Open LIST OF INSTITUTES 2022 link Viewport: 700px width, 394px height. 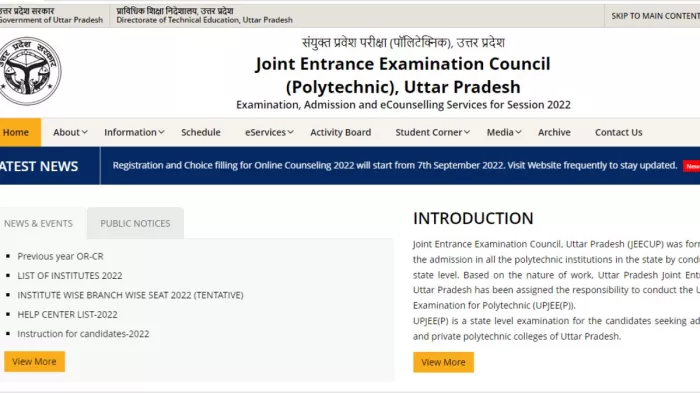coord(70,276)
